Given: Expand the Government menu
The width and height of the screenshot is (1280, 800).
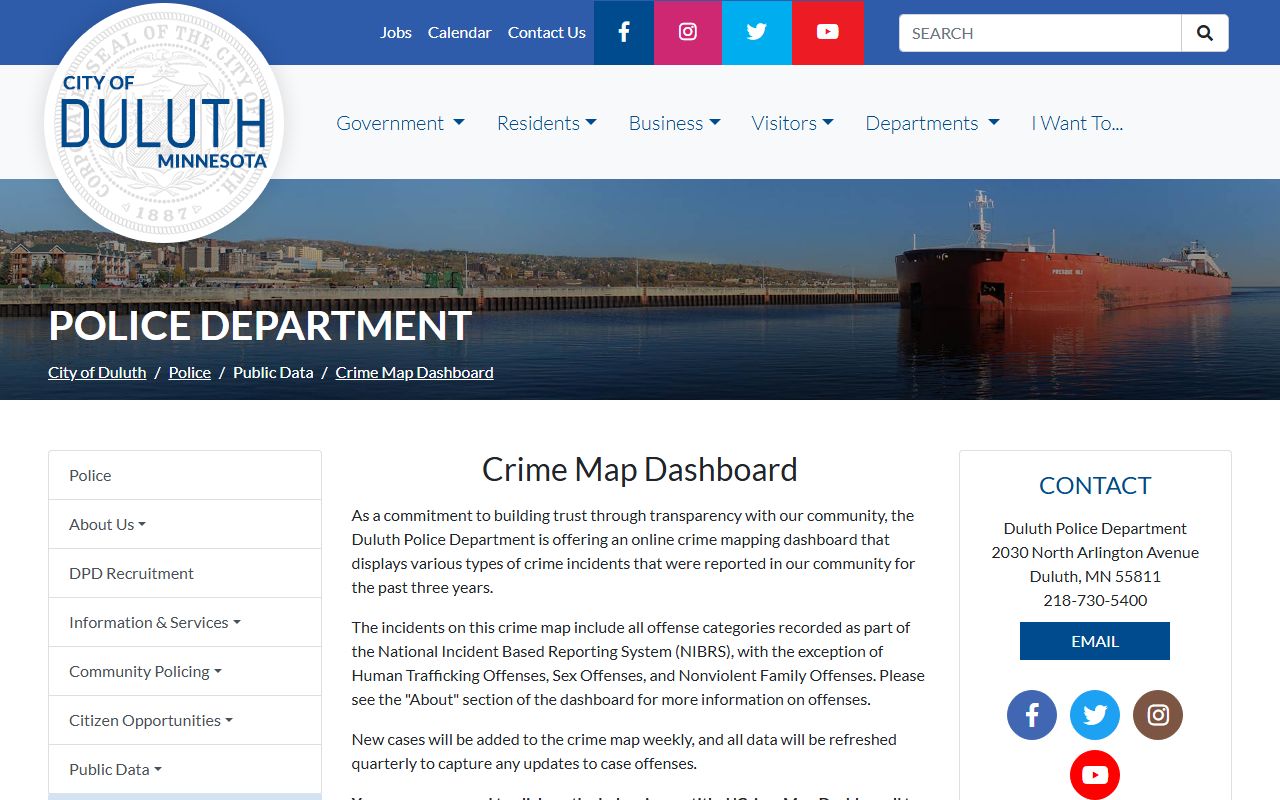Looking at the screenshot, I should [x=400, y=123].
